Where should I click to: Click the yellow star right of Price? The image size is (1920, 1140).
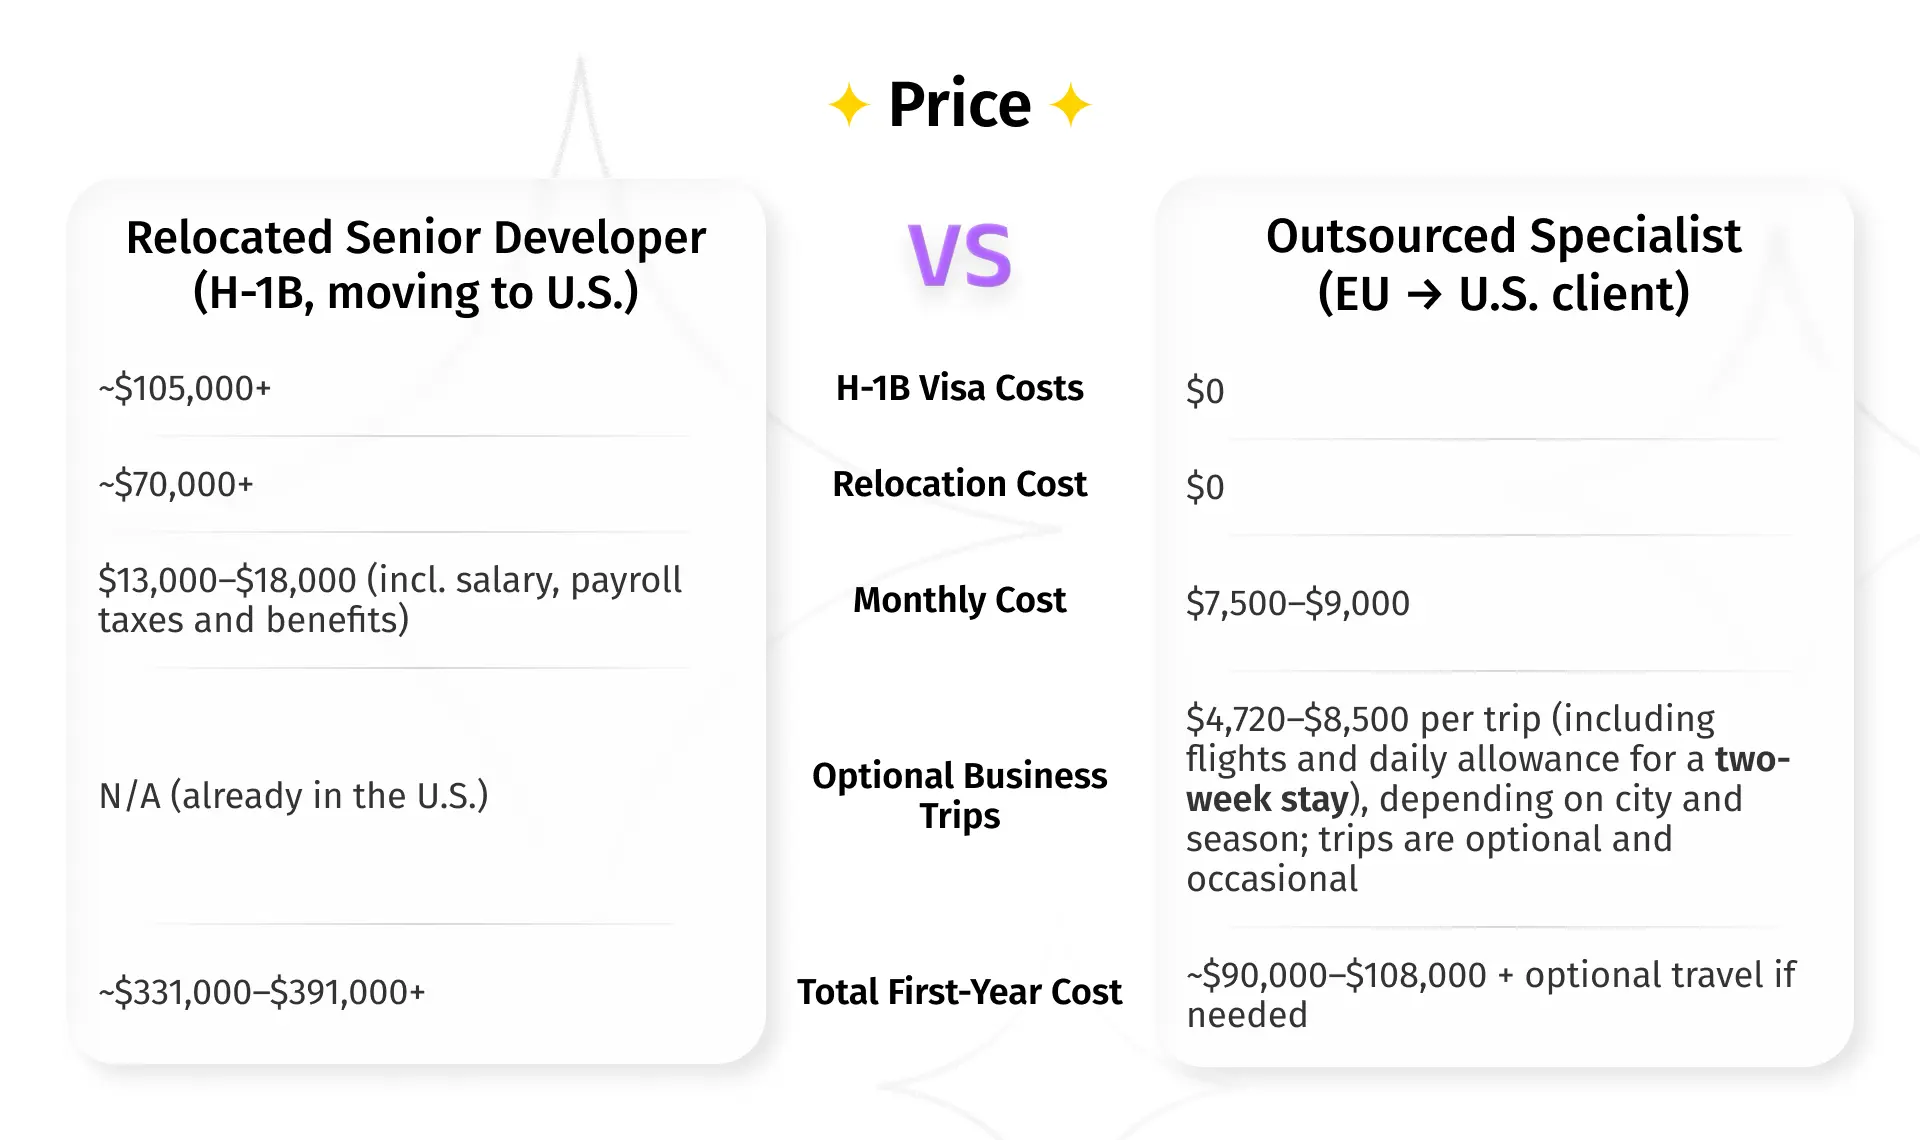click(1071, 105)
